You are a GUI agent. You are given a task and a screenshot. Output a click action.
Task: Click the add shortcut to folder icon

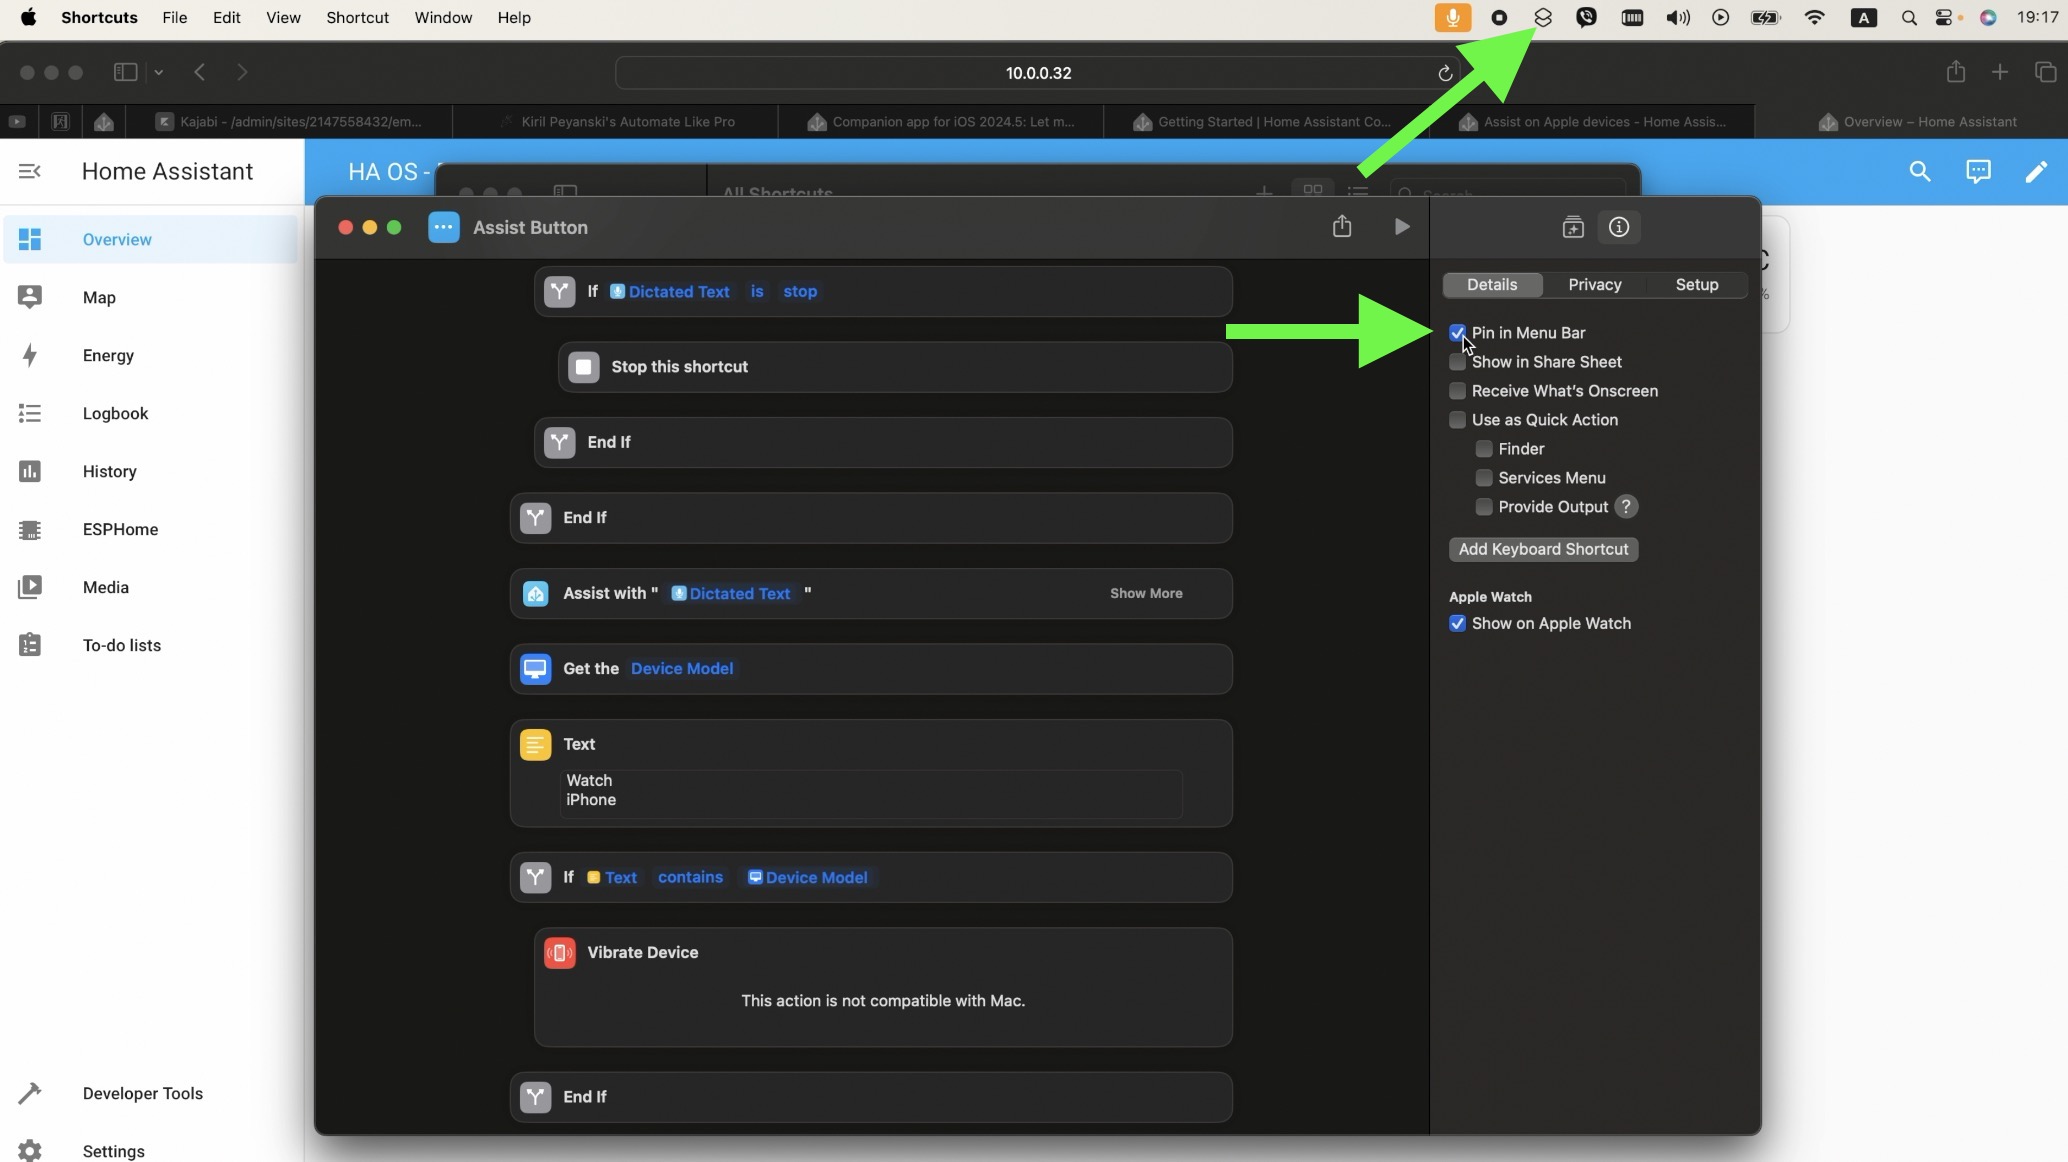point(1572,226)
